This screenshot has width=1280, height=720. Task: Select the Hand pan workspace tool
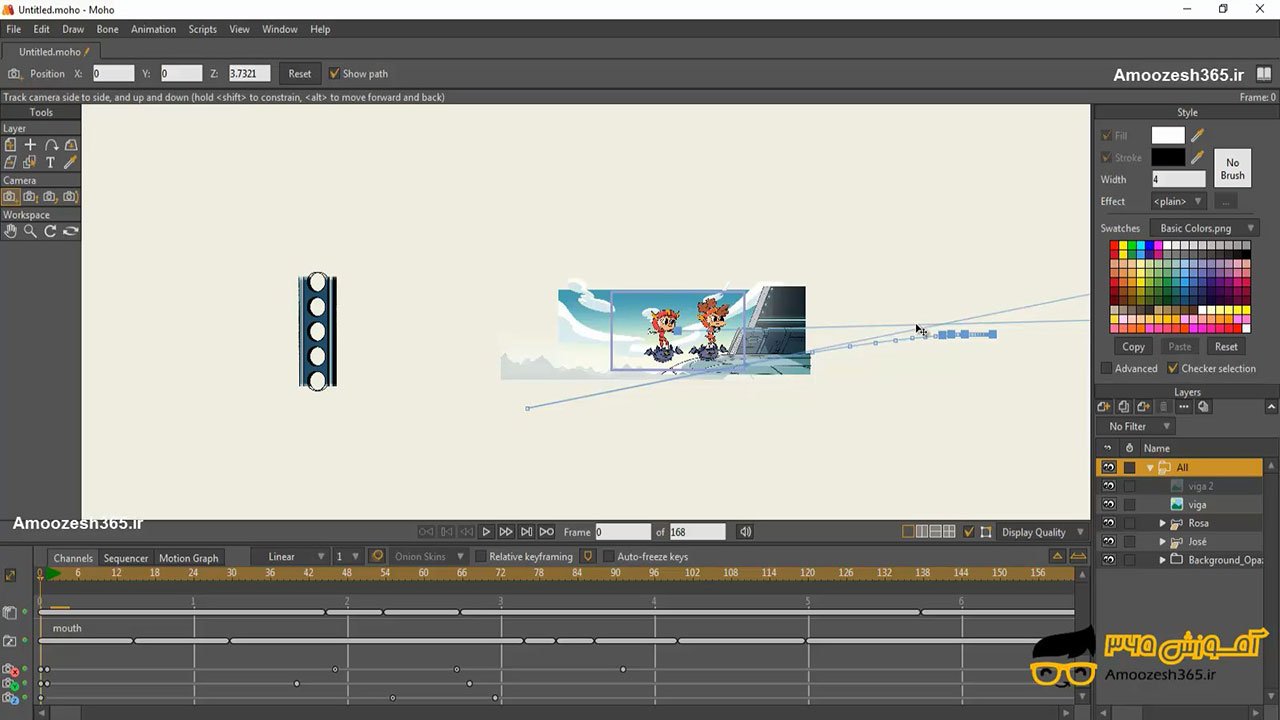10,231
